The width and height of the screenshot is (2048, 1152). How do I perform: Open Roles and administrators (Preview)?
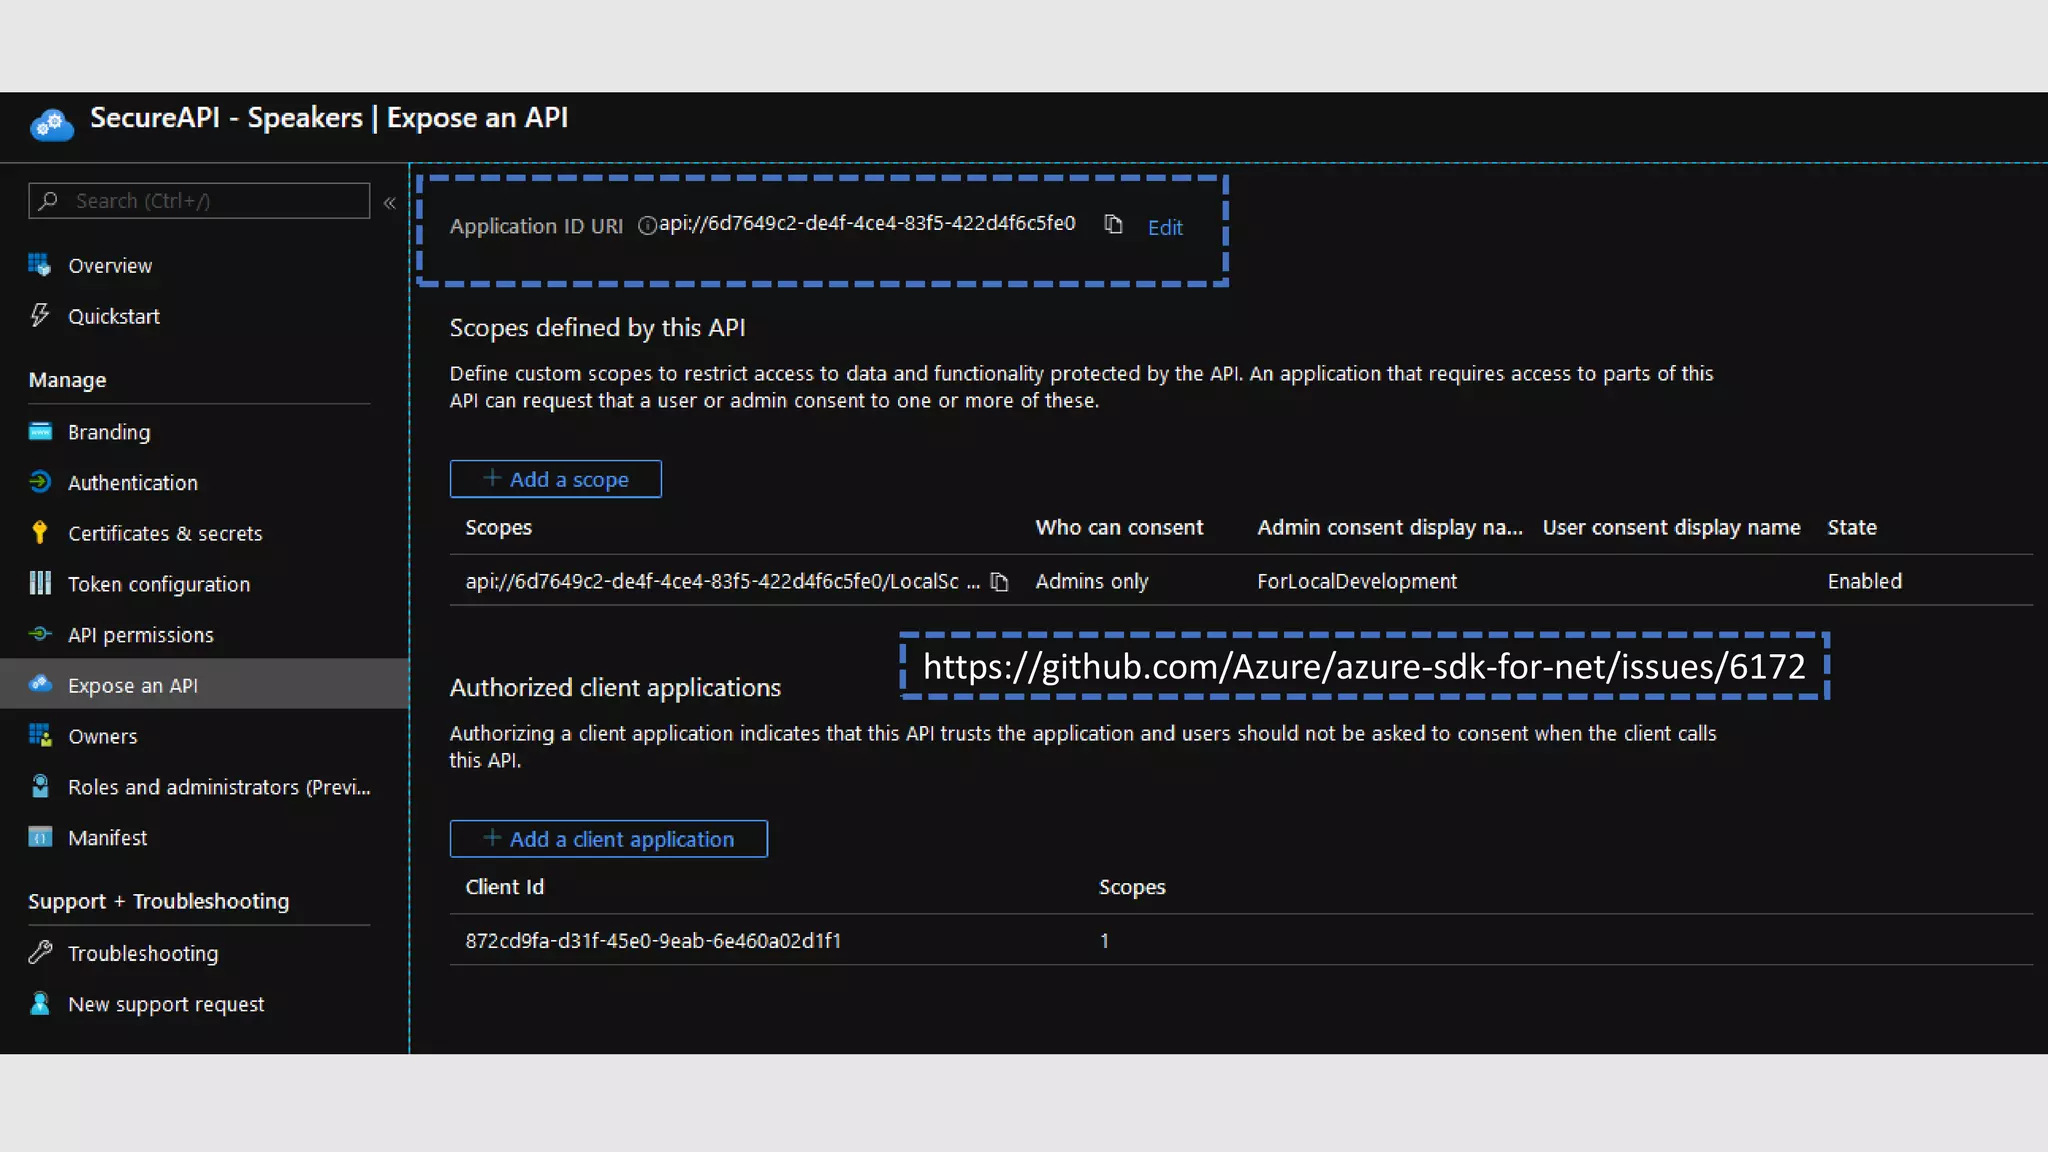pos(219,787)
